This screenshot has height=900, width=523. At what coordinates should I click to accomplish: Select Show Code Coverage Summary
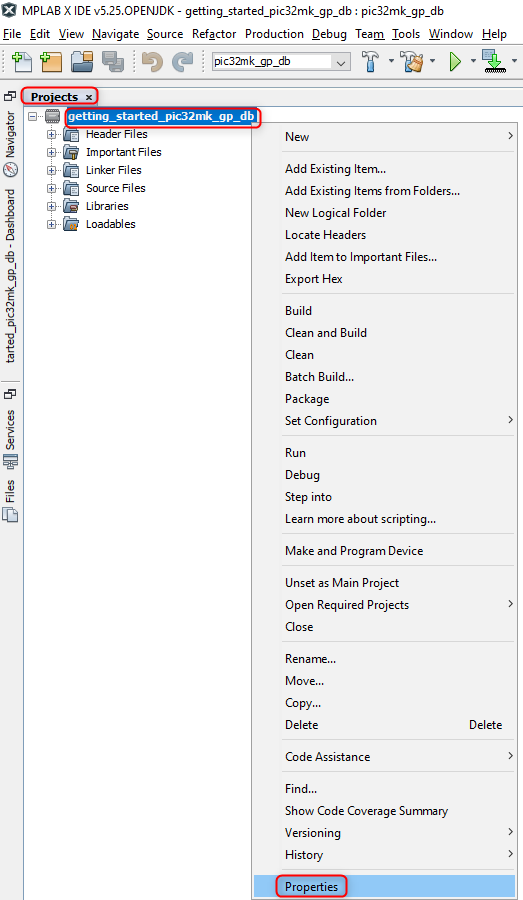point(384,811)
